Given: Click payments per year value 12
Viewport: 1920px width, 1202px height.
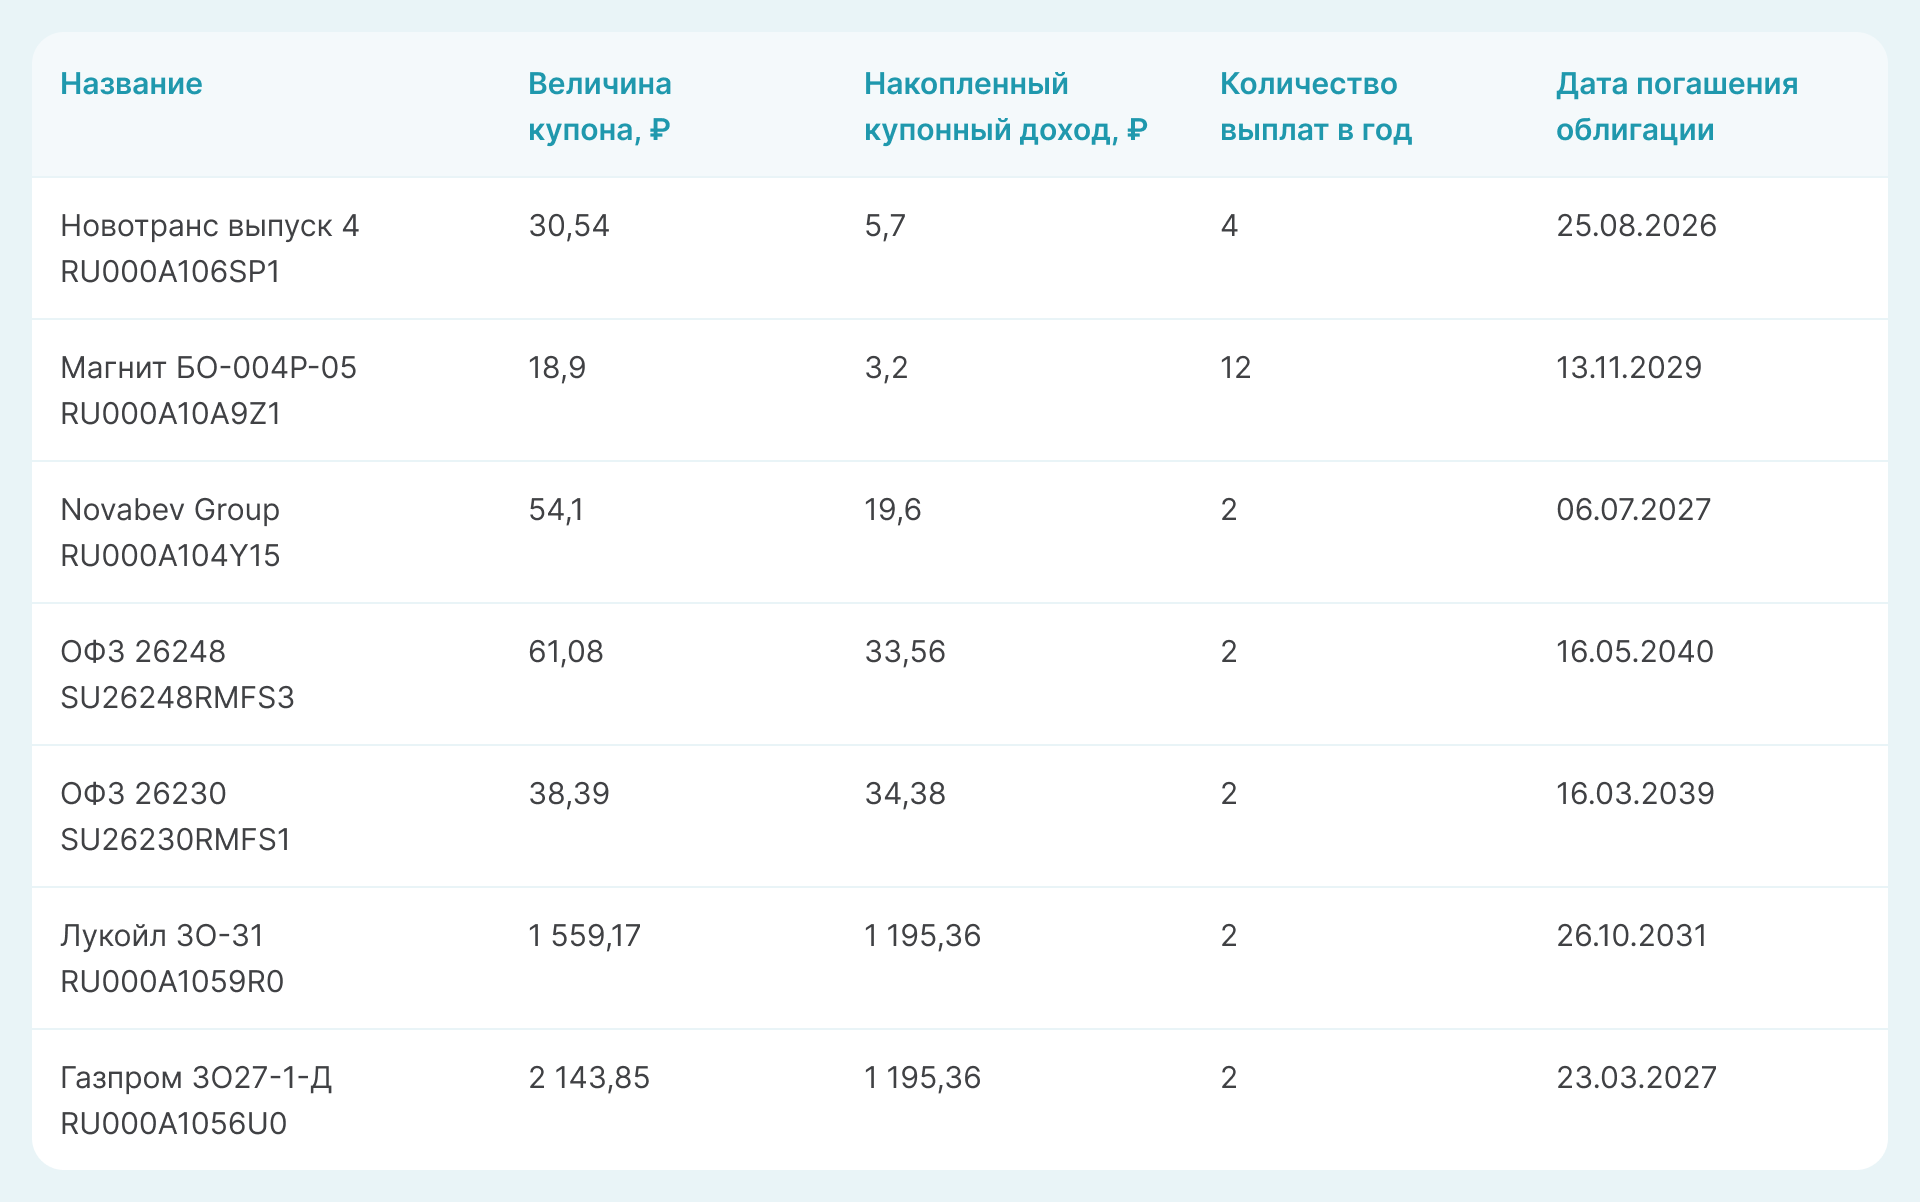Looking at the screenshot, I should pos(1235,368).
